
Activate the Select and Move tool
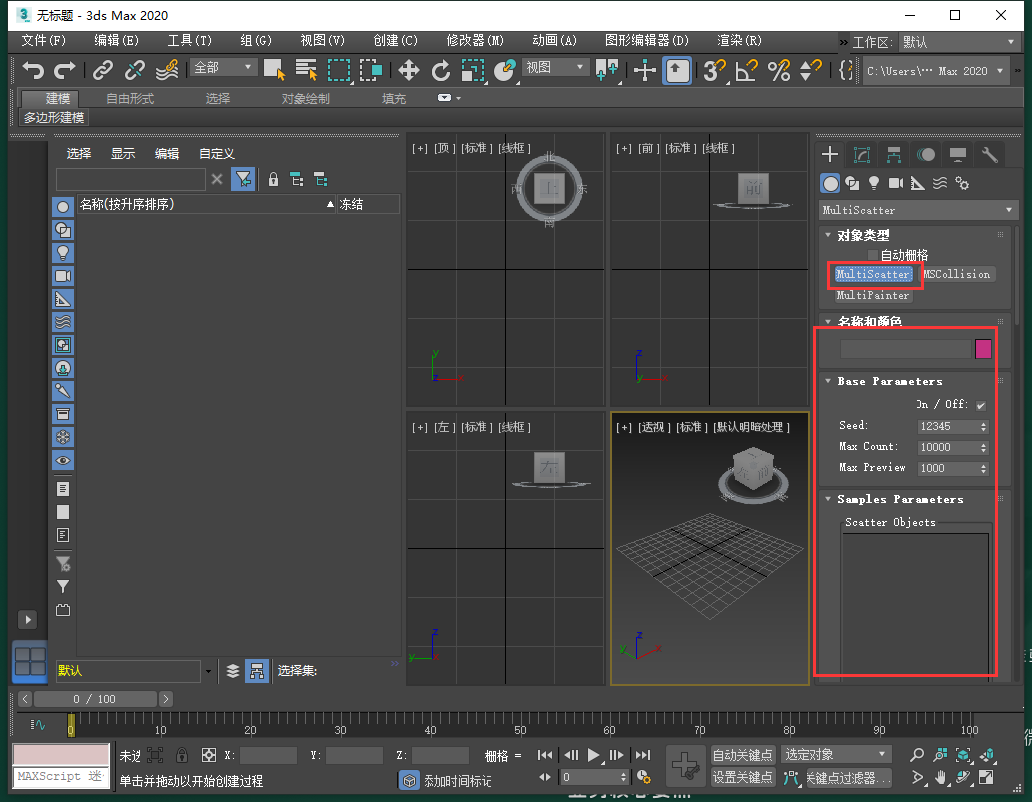click(x=409, y=70)
